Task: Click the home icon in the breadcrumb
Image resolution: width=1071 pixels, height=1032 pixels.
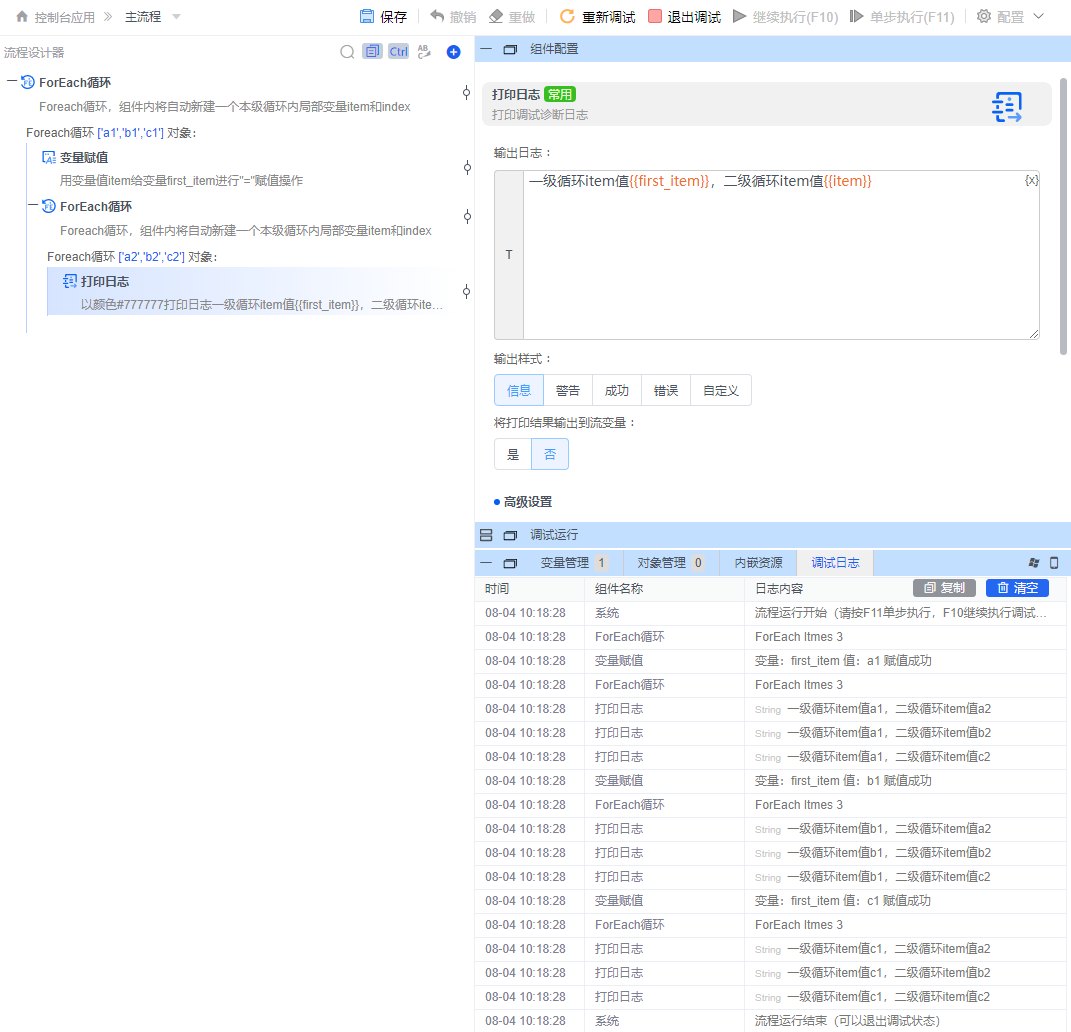Action: click(x=22, y=16)
